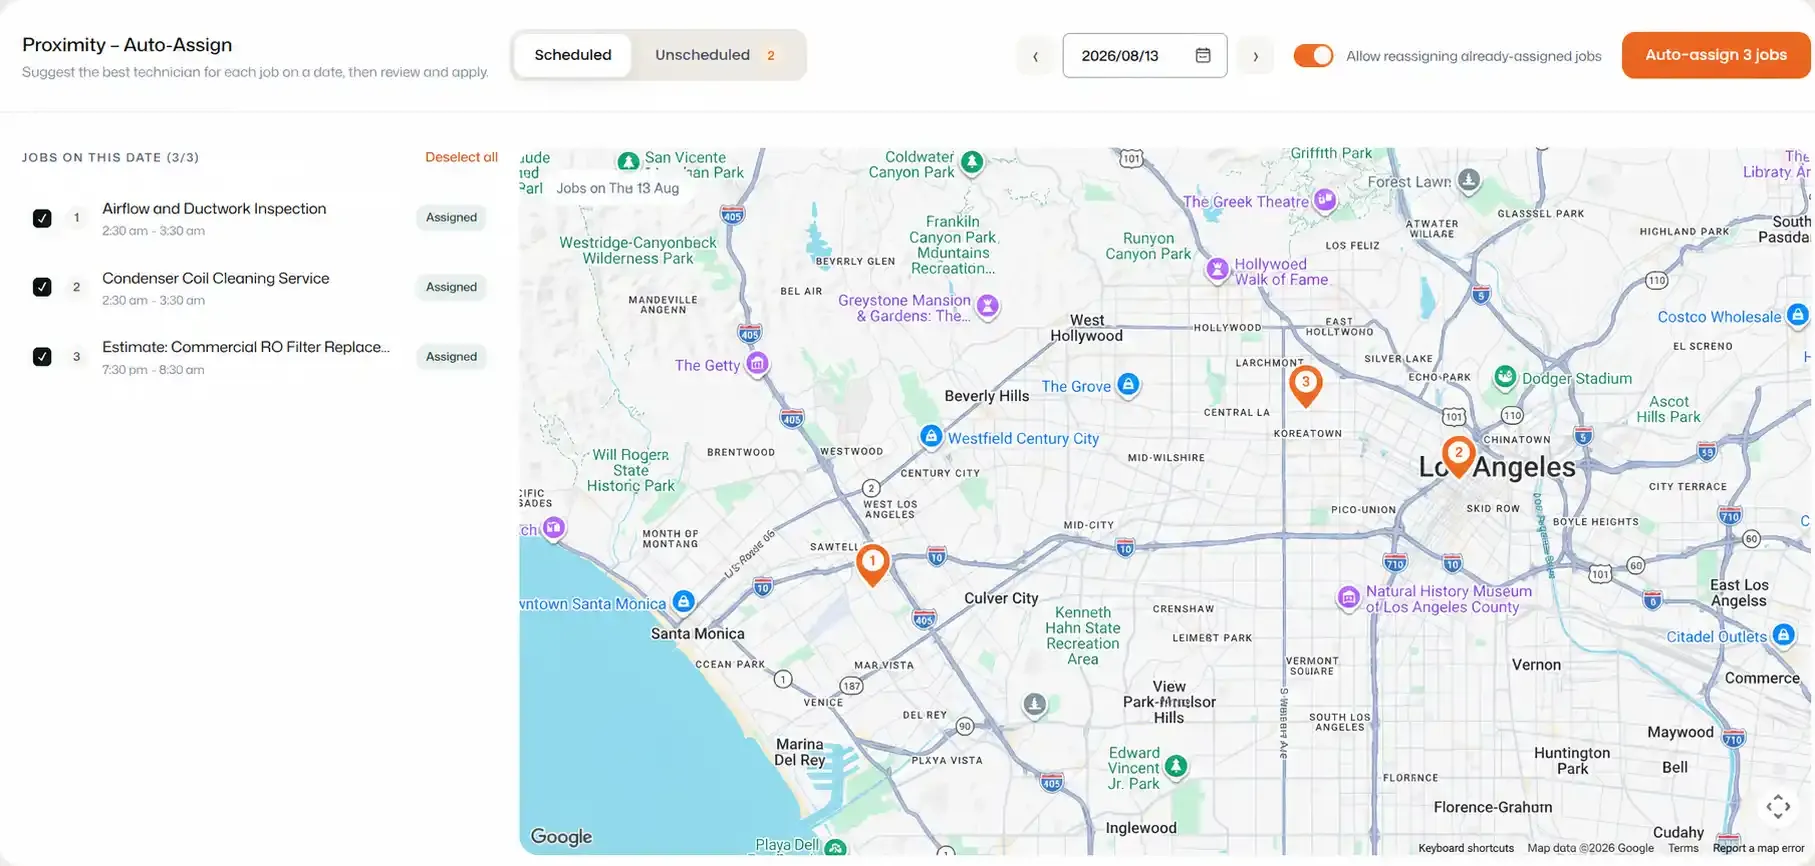Click The Grove shopping marker
The height and width of the screenshot is (866, 1815).
click(1128, 384)
